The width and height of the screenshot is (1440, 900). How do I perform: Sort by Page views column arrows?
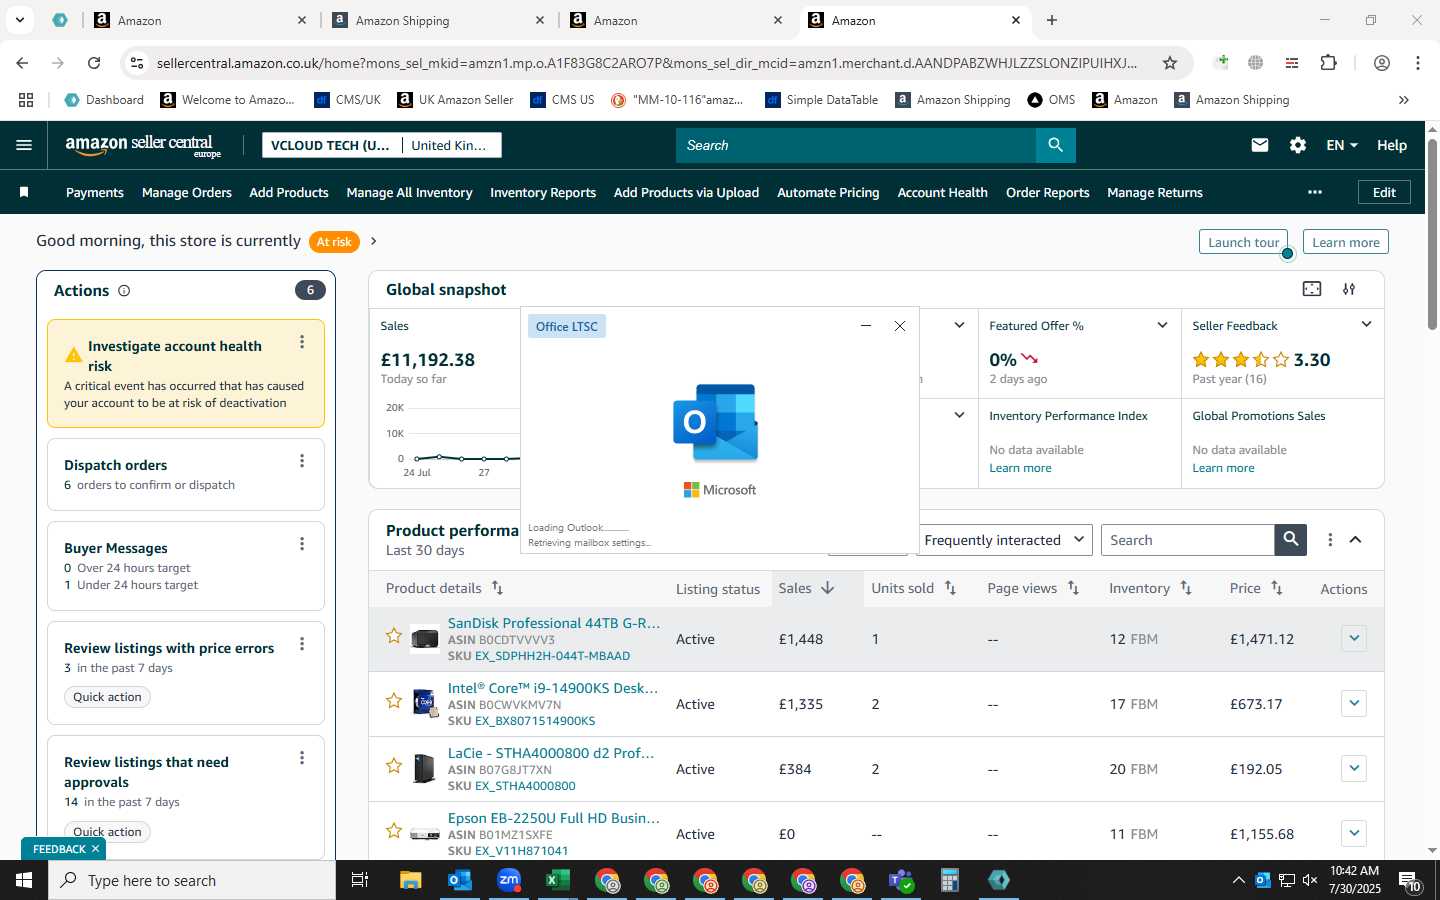click(x=1073, y=588)
